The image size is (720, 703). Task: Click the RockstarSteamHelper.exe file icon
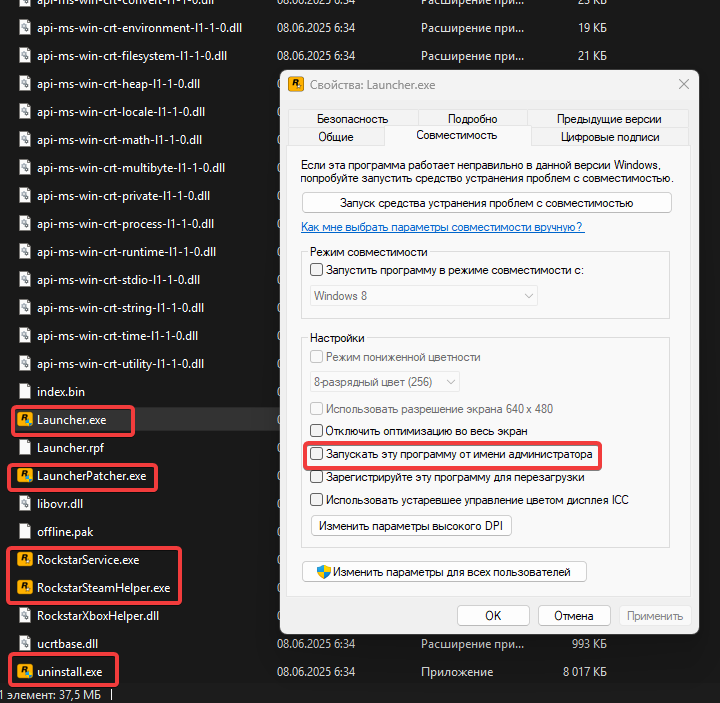coord(25,587)
